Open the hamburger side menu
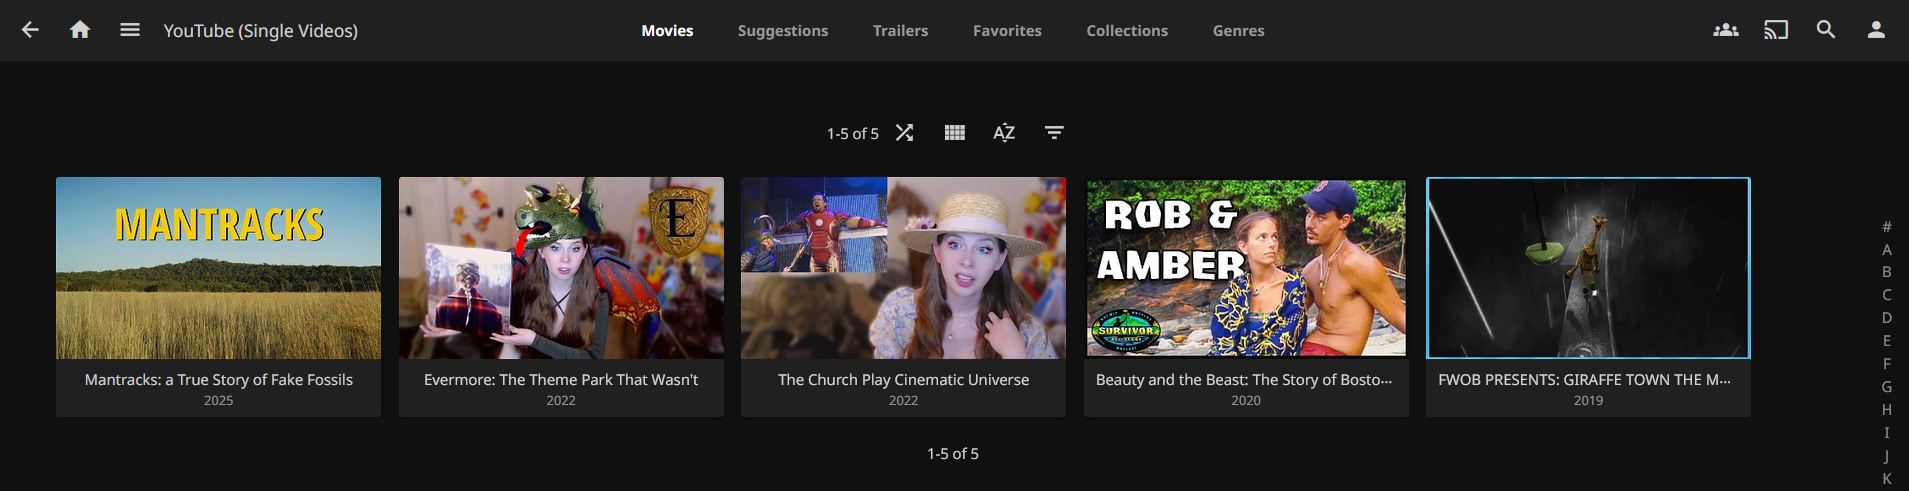Screen dimensions: 1909x491 [129, 30]
